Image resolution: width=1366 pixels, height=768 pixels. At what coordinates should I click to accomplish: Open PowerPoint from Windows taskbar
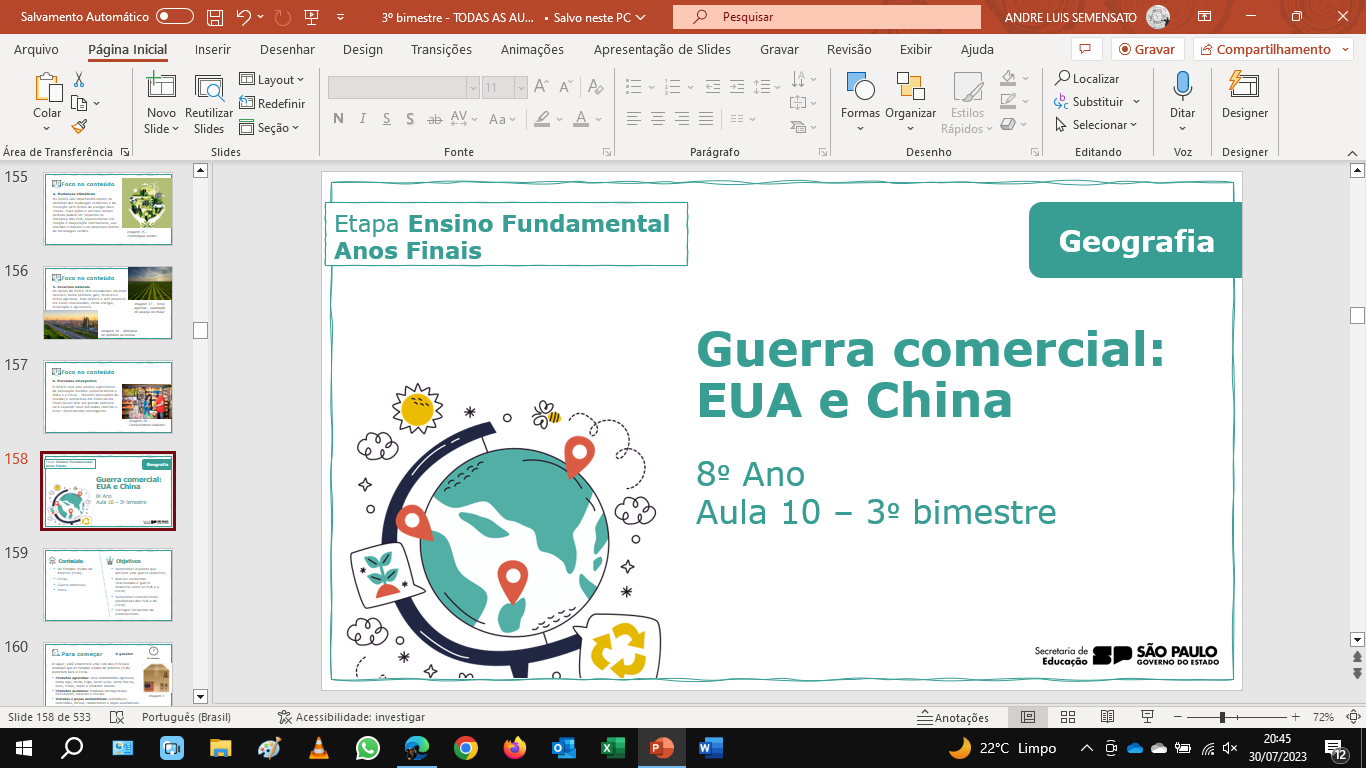click(x=662, y=747)
